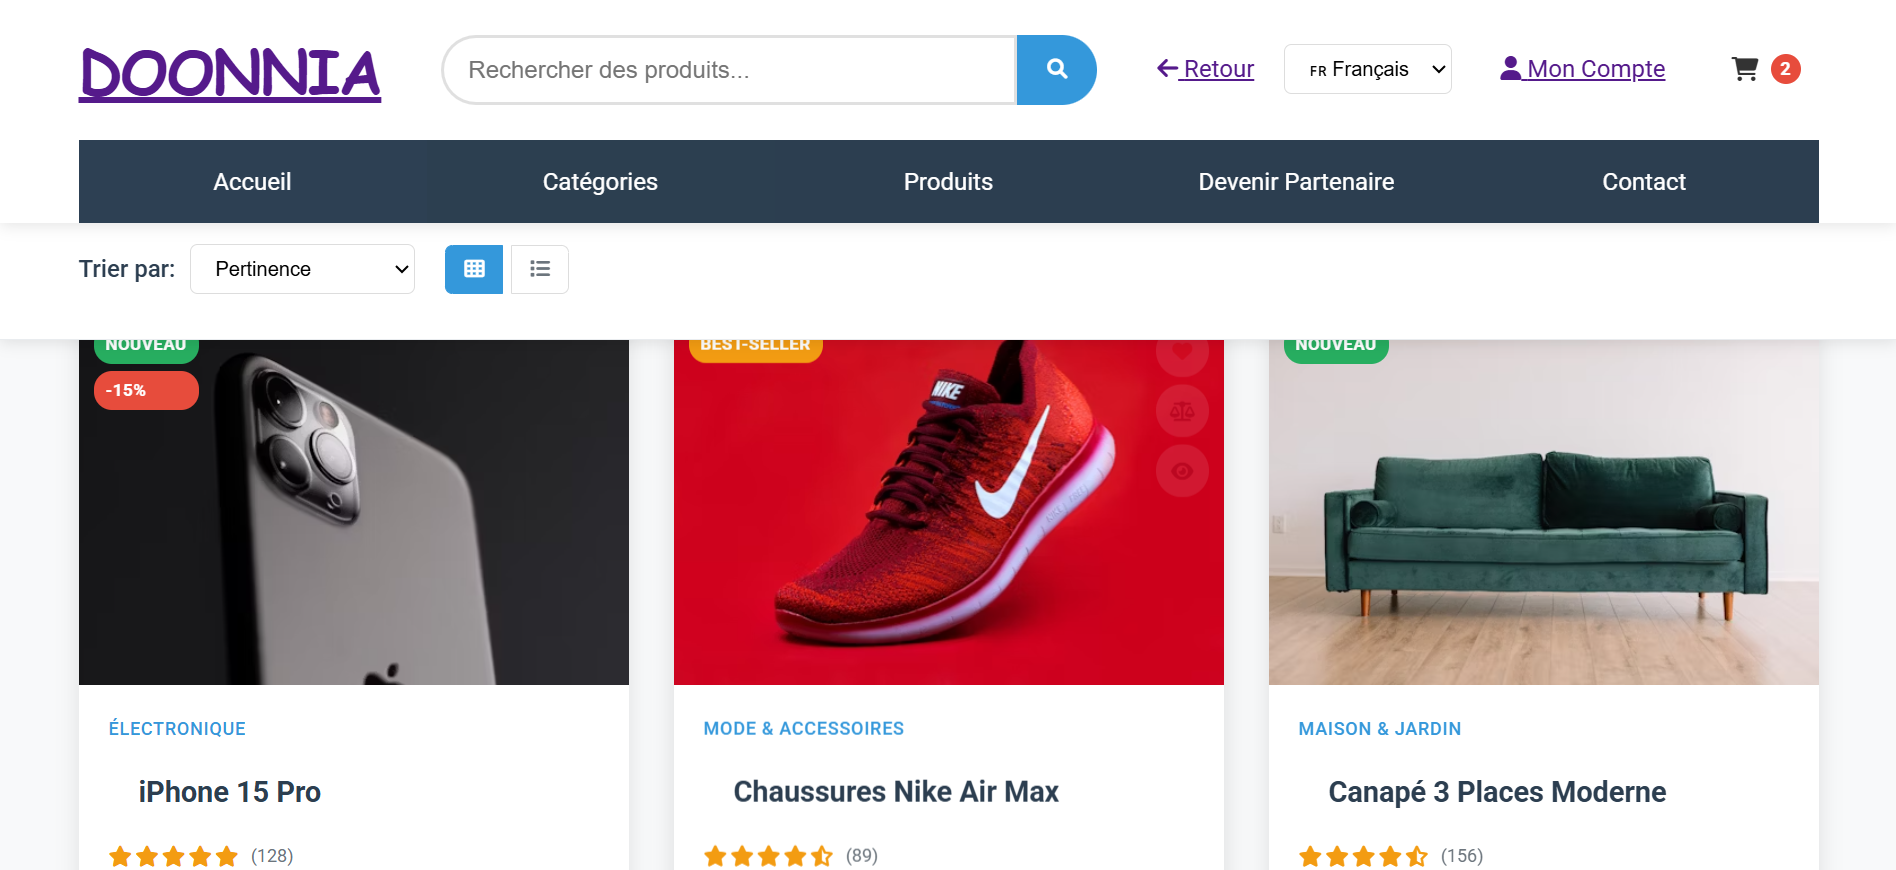Toggle the NOUVEAU badge on iPhone 15 Pro

[x=146, y=344]
